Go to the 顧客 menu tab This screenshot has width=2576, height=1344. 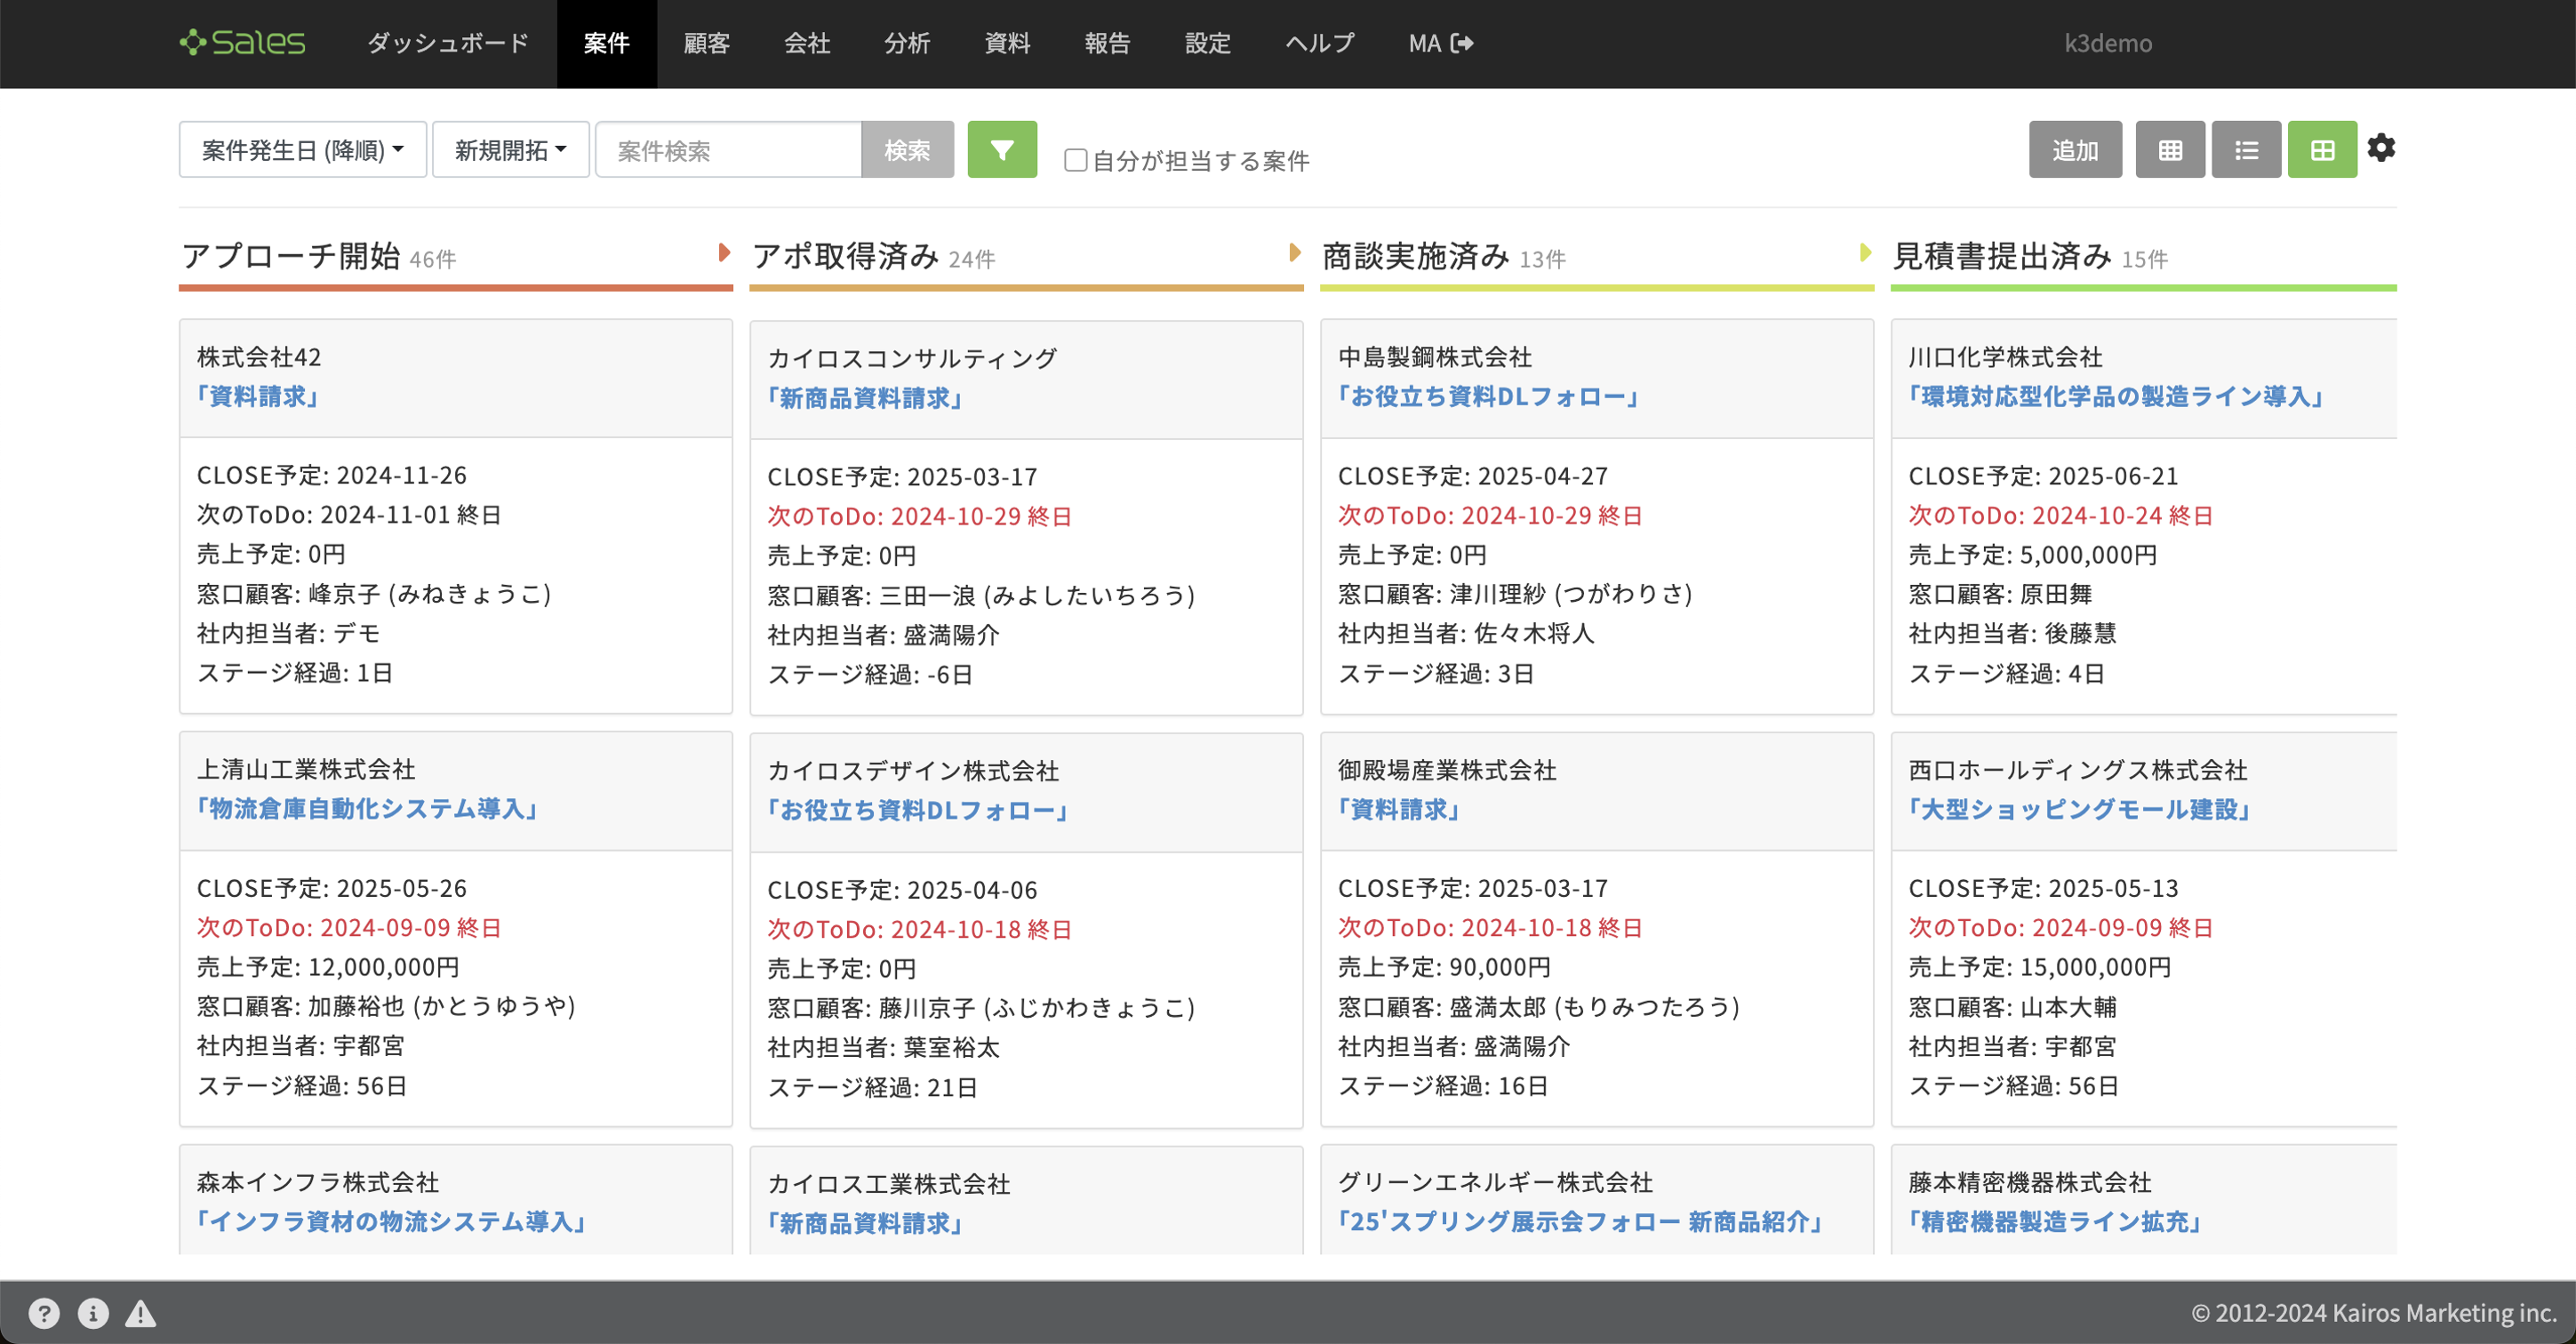tap(706, 43)
